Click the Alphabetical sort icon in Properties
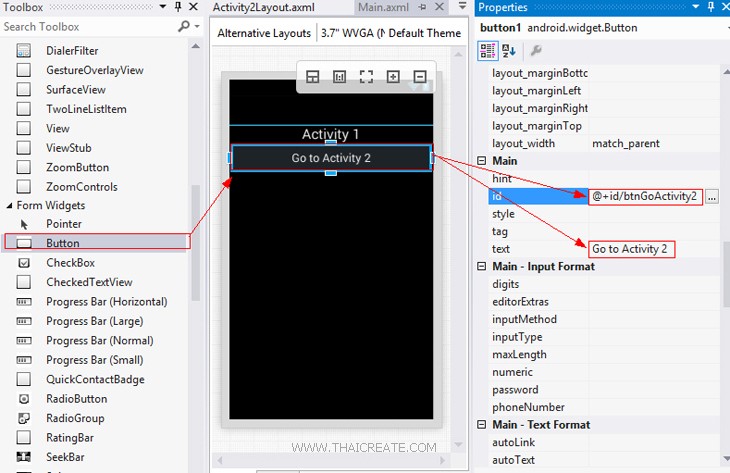This screenshot has width=730, height=473. tap(508, 51)
